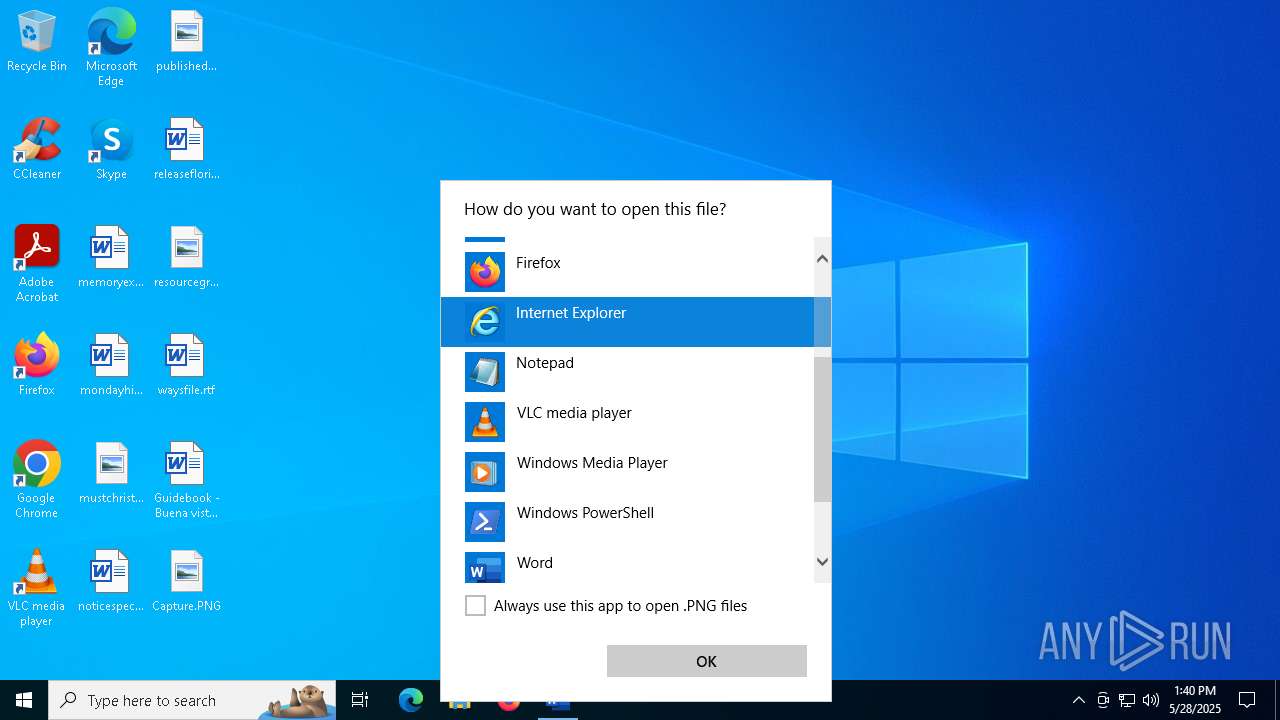The height and width of the screenshot is (720, 1280).
Task: Pick VLC media player in the dialog list
Action: [x=627, y=422]
